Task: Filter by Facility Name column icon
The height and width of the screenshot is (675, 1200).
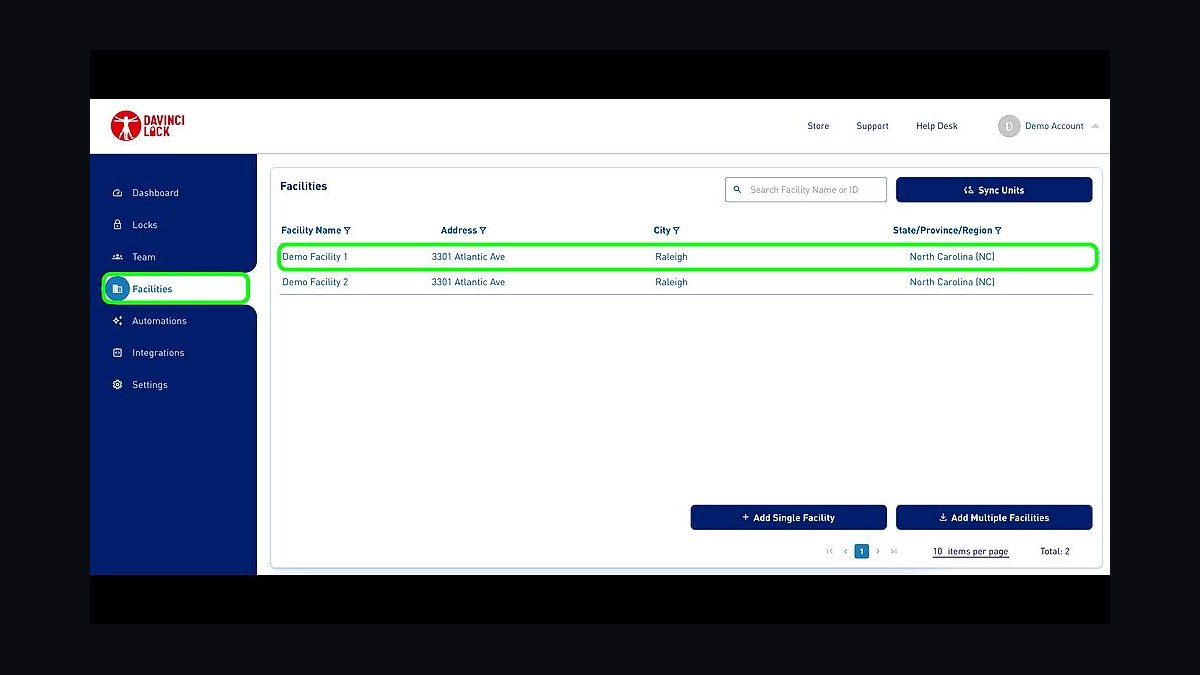Action: point(347,231)
